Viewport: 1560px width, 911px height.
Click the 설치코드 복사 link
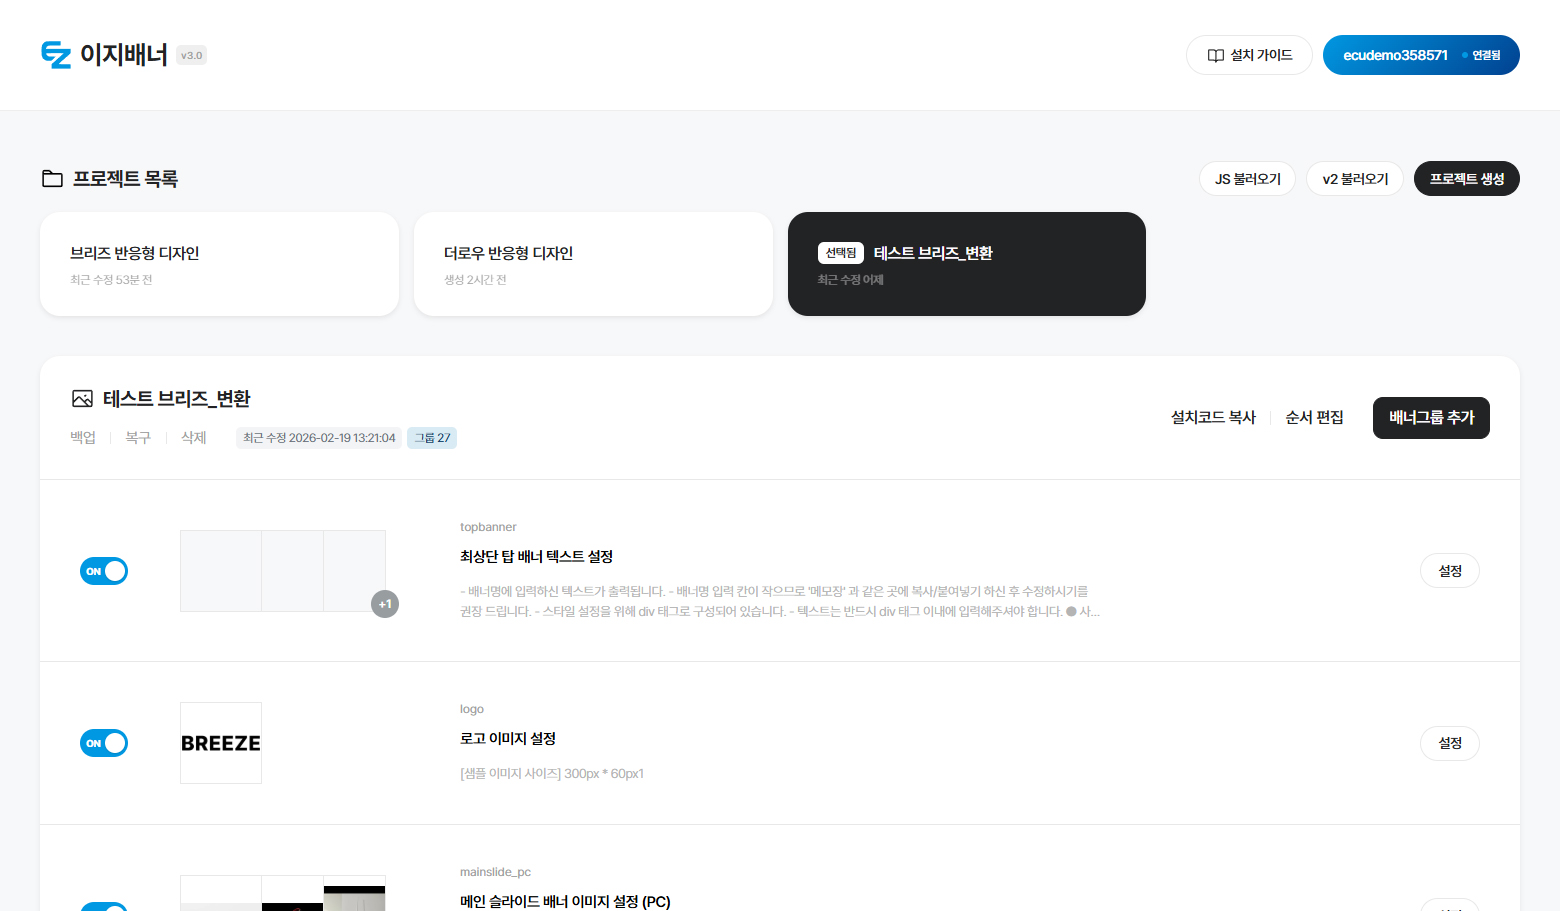[1213, 418]
